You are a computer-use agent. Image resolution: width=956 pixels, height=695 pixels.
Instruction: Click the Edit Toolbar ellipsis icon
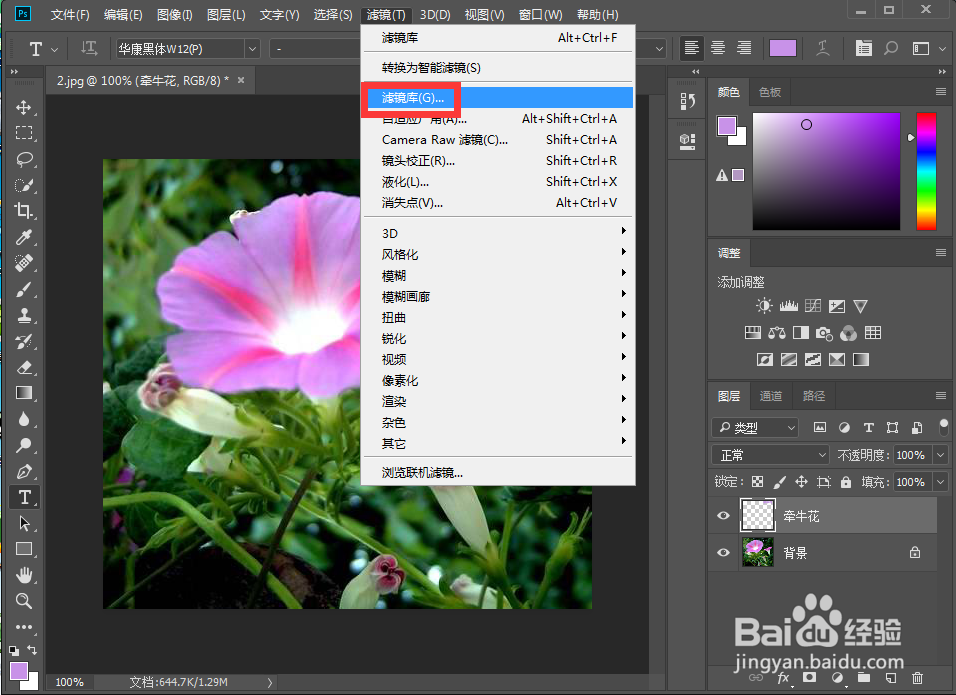click(x=24, y=627)
